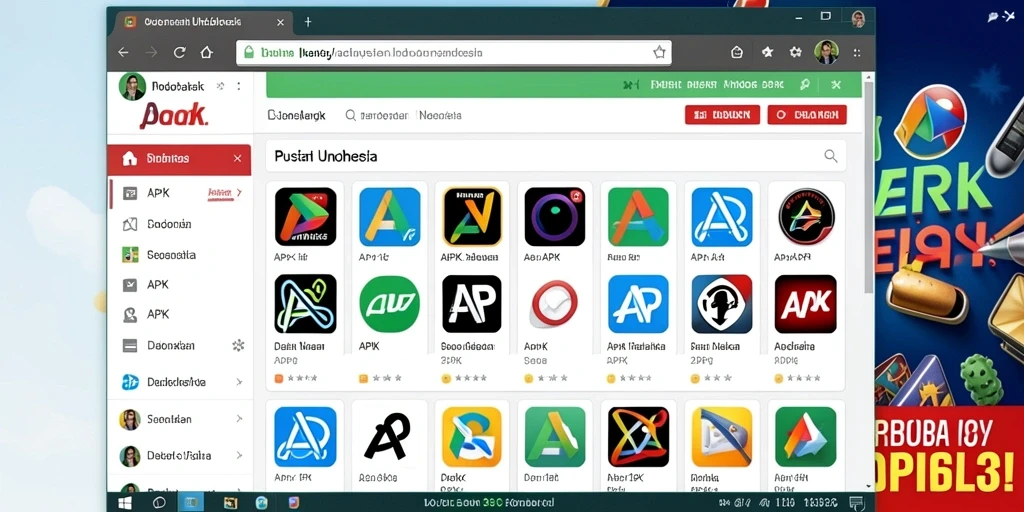Click the Paak logo
This screenshot has width=1024, height=512.
[173, 115]
